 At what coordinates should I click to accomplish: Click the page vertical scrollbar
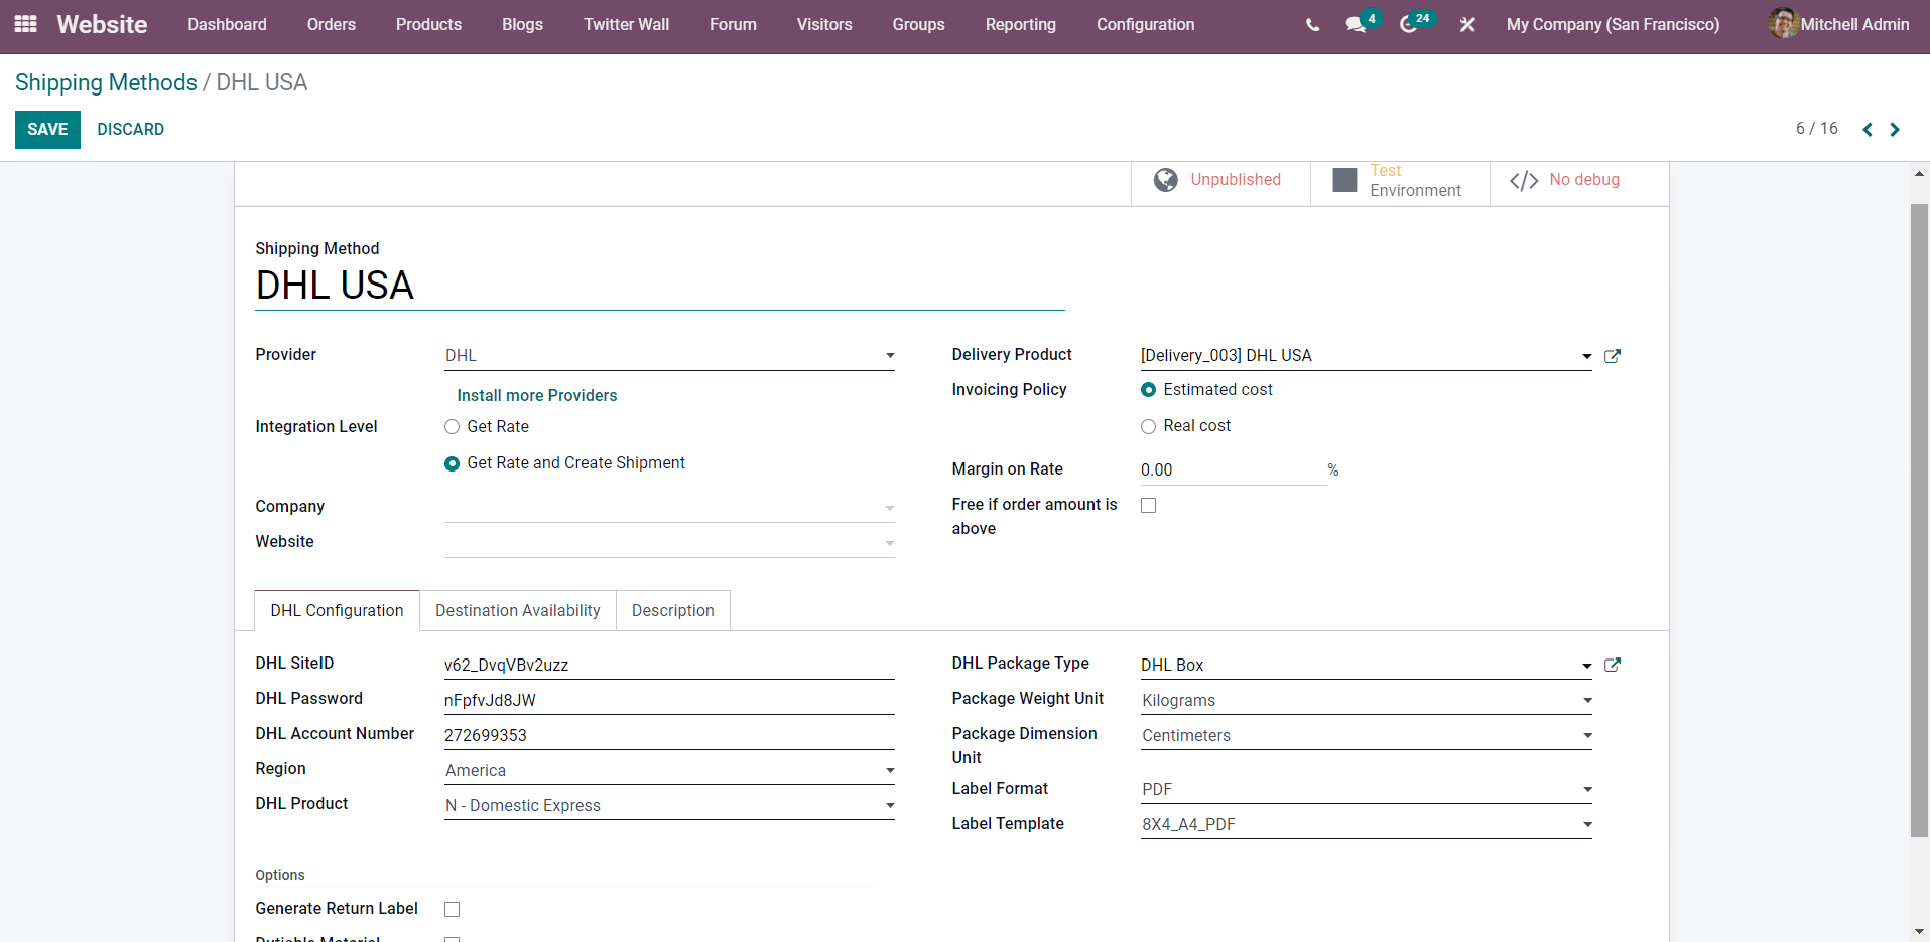[x=1919, y=520]
